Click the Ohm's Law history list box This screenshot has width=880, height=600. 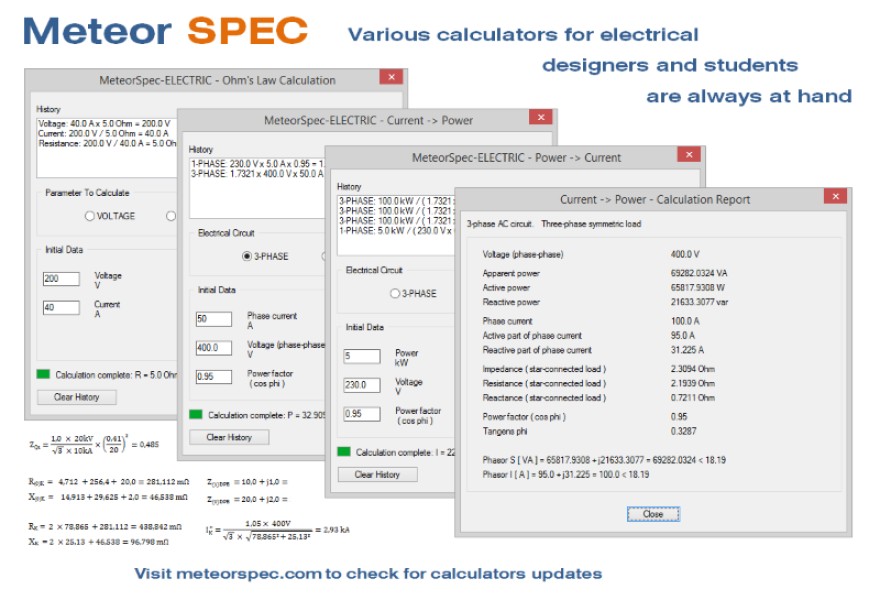click(107, 148)
